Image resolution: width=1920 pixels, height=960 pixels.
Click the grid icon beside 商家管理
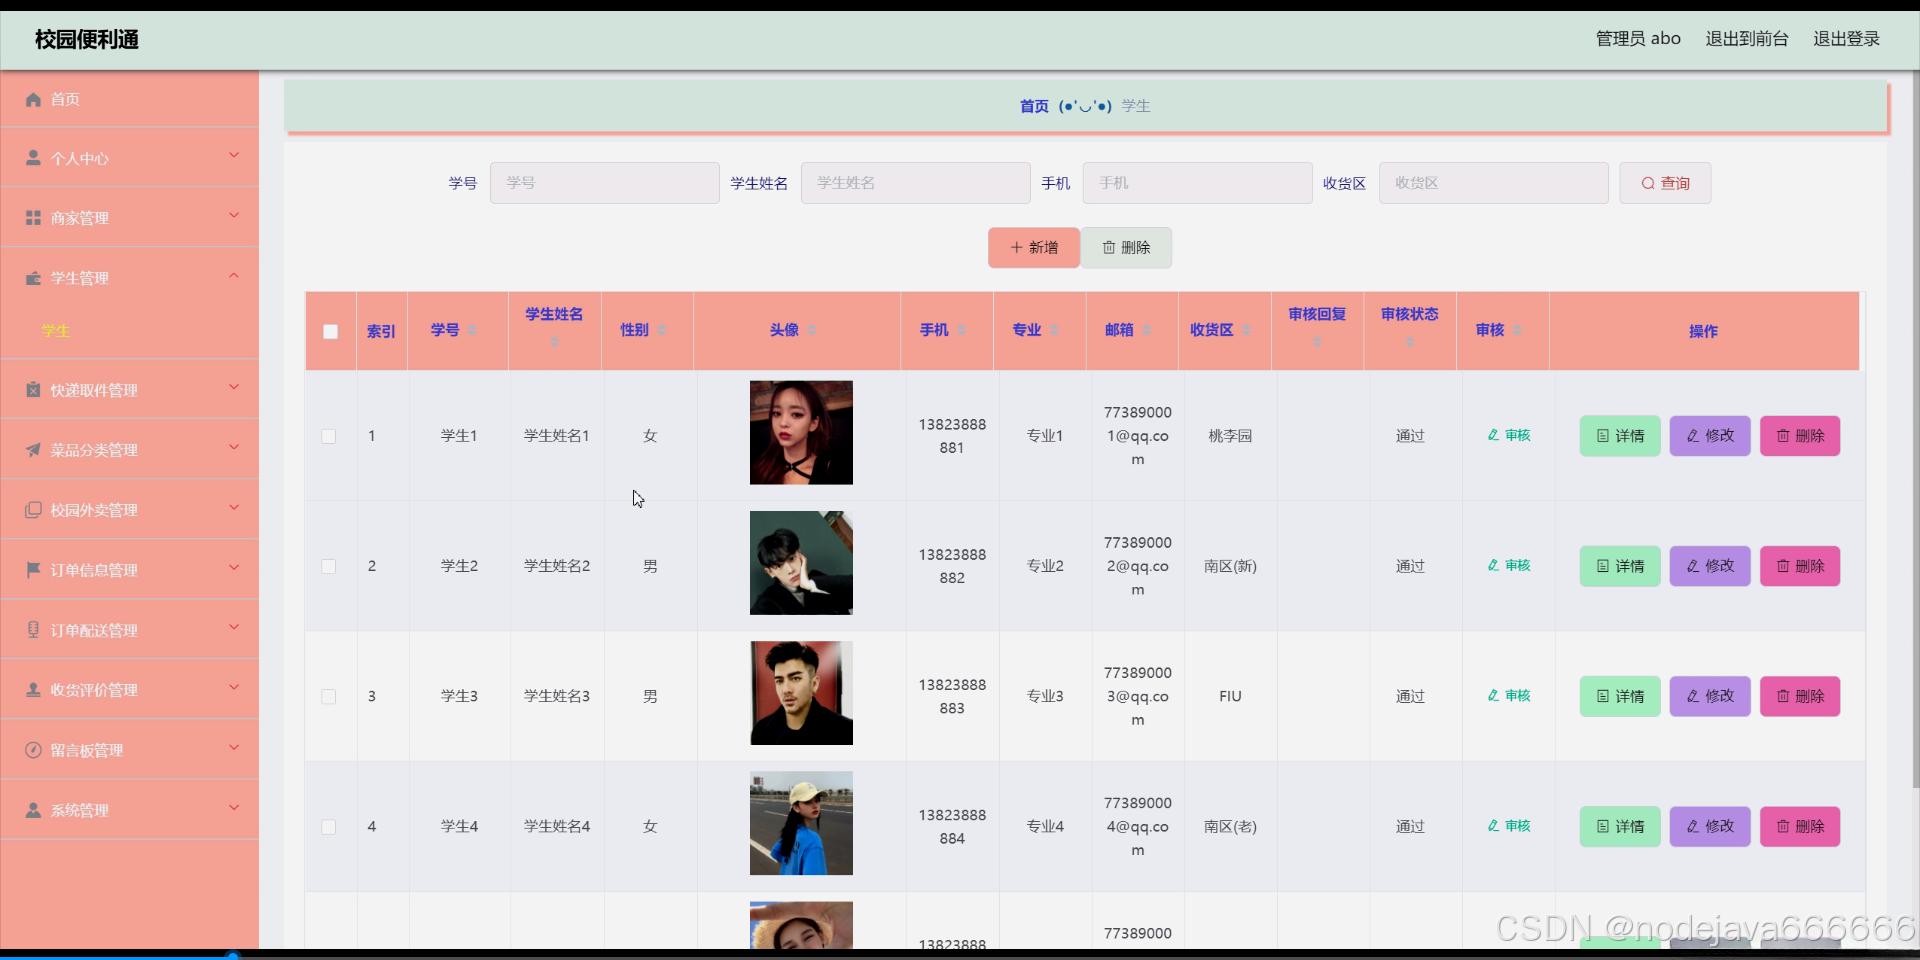click(x=33, y=218)
